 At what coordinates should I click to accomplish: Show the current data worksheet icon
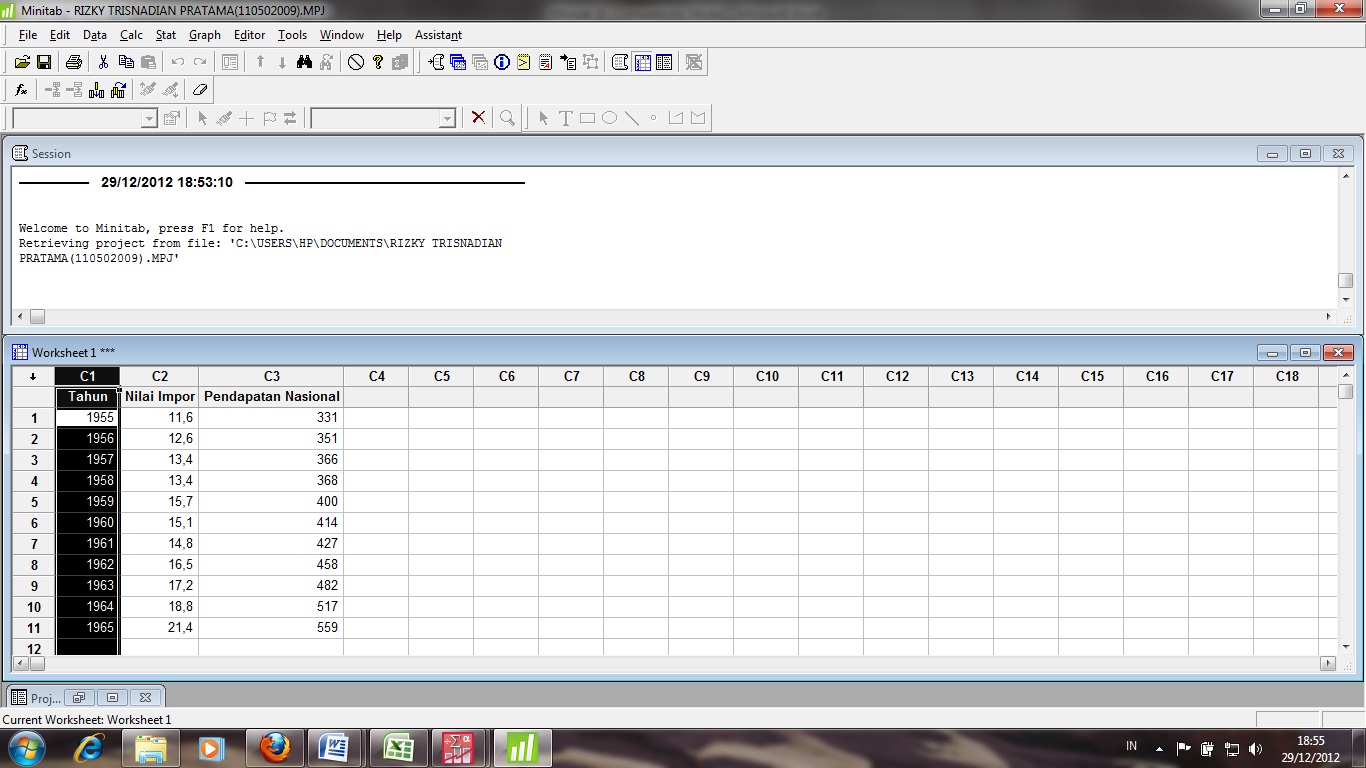tap(643, 61)
